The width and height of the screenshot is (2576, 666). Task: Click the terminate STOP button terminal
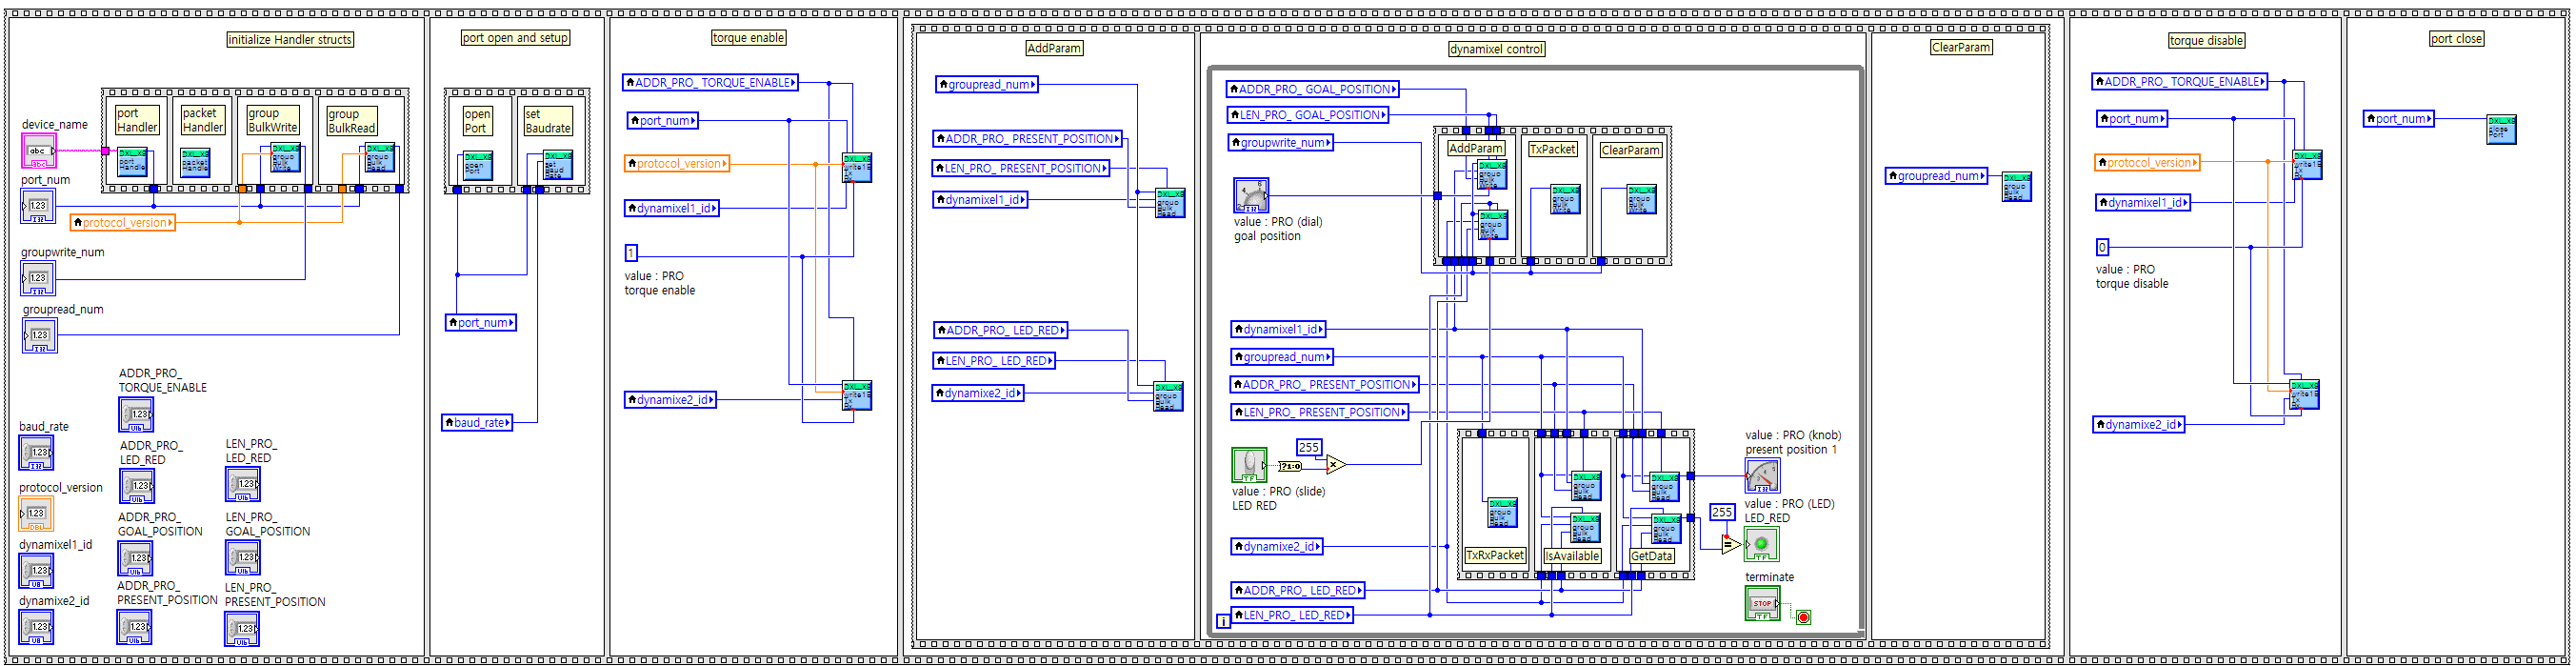point(1762,603)
